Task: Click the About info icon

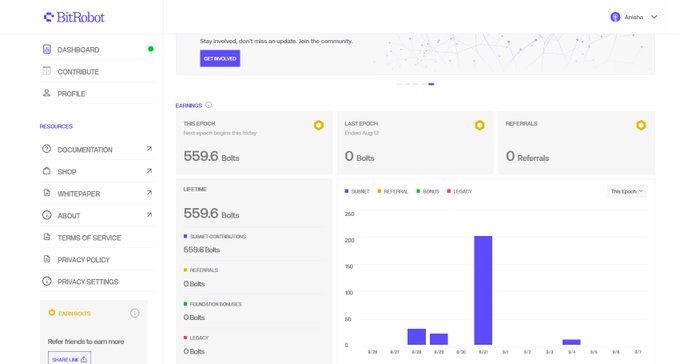Action: (x=47, y=215)
